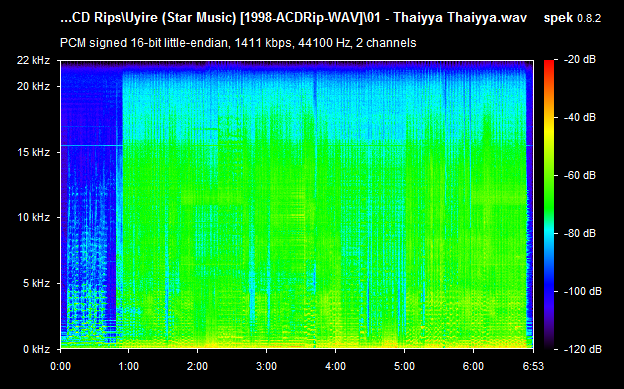Click the 5:00 time axis label

pos(404,366)
